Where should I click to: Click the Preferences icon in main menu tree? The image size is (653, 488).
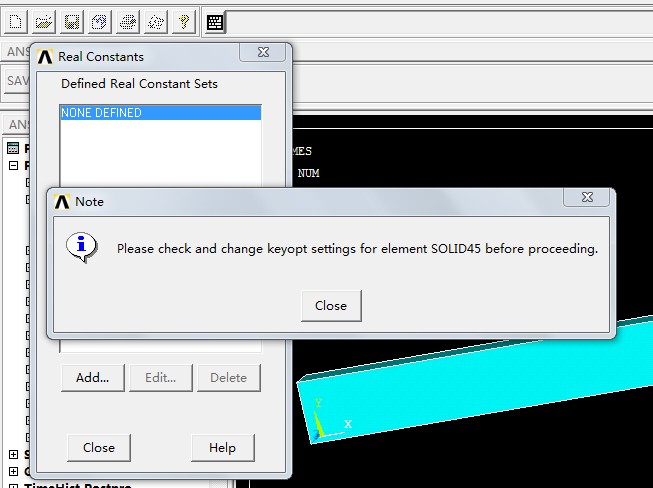click(13, 148)
